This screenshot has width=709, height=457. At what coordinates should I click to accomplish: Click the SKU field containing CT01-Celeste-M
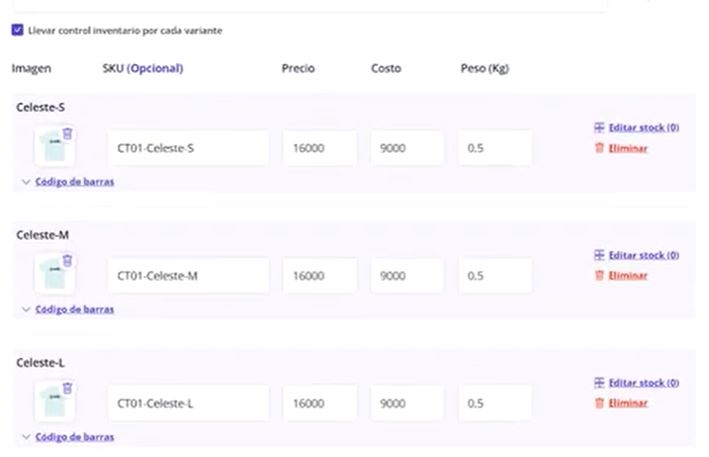tap(188, 276)
